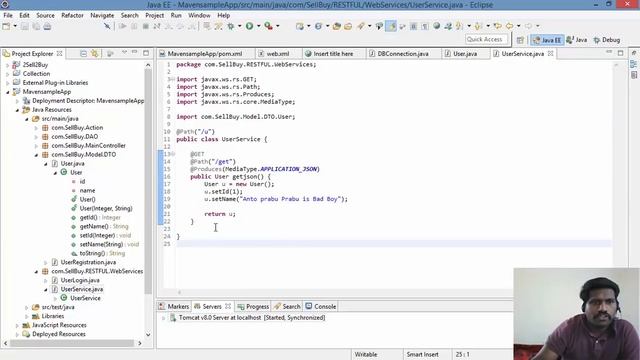
Task: Click the Quick Access search field
Action: pyautogui.click(x=487, y=39)
